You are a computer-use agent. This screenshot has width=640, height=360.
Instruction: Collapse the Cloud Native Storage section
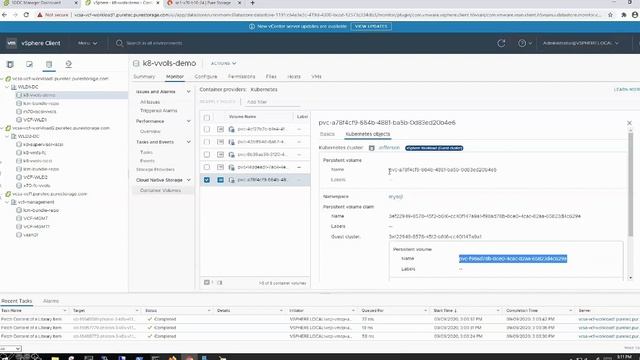click(189, 180)
